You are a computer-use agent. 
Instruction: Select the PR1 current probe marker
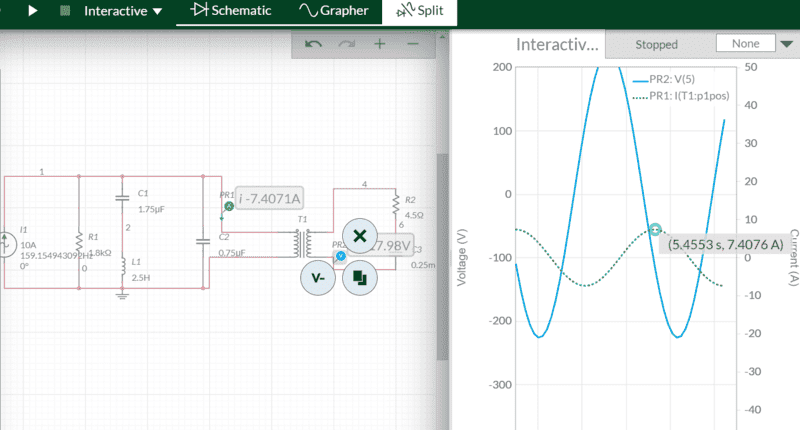tap(229, 206)
